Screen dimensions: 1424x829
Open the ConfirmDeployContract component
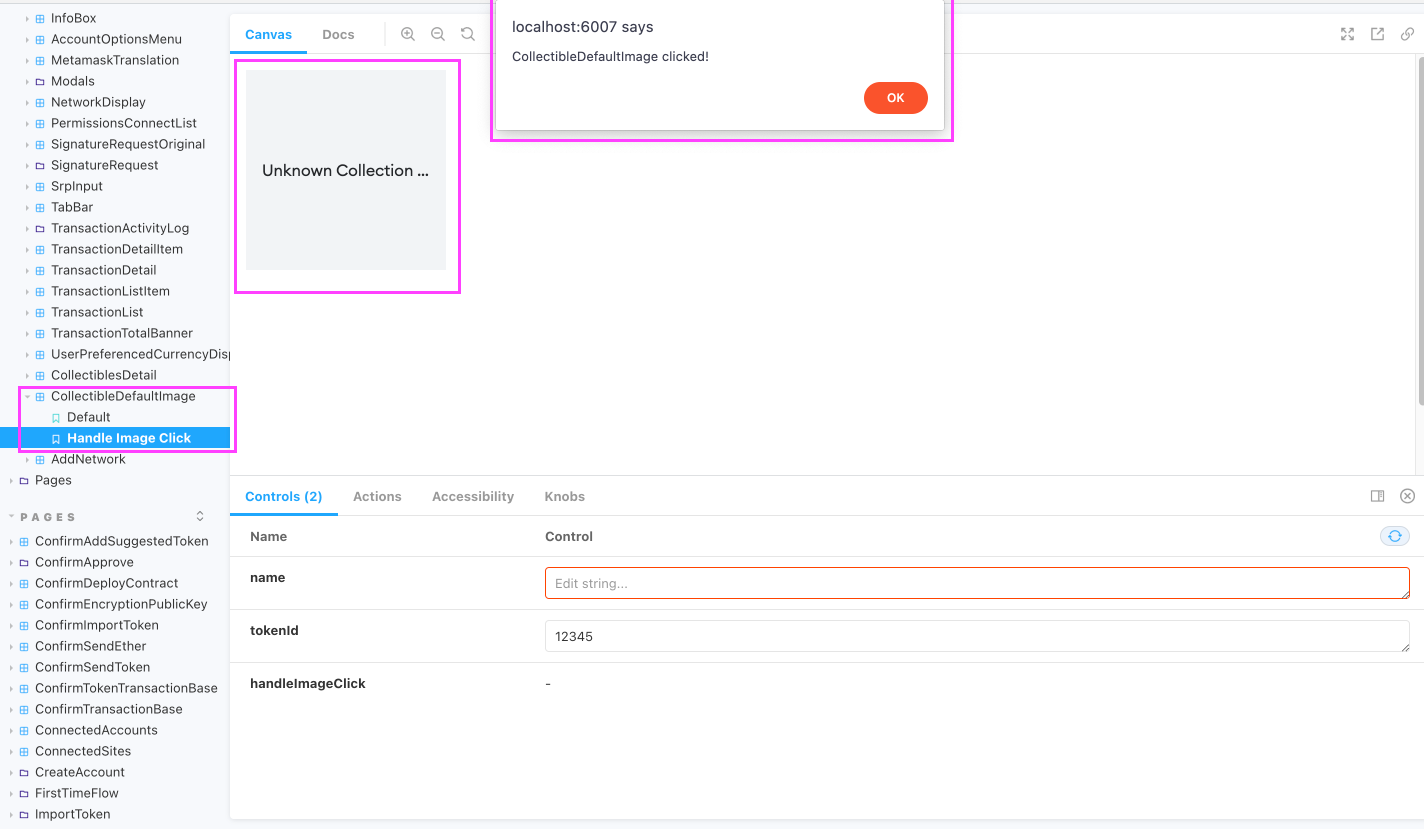pyautogui.click(x=107, y=583)
